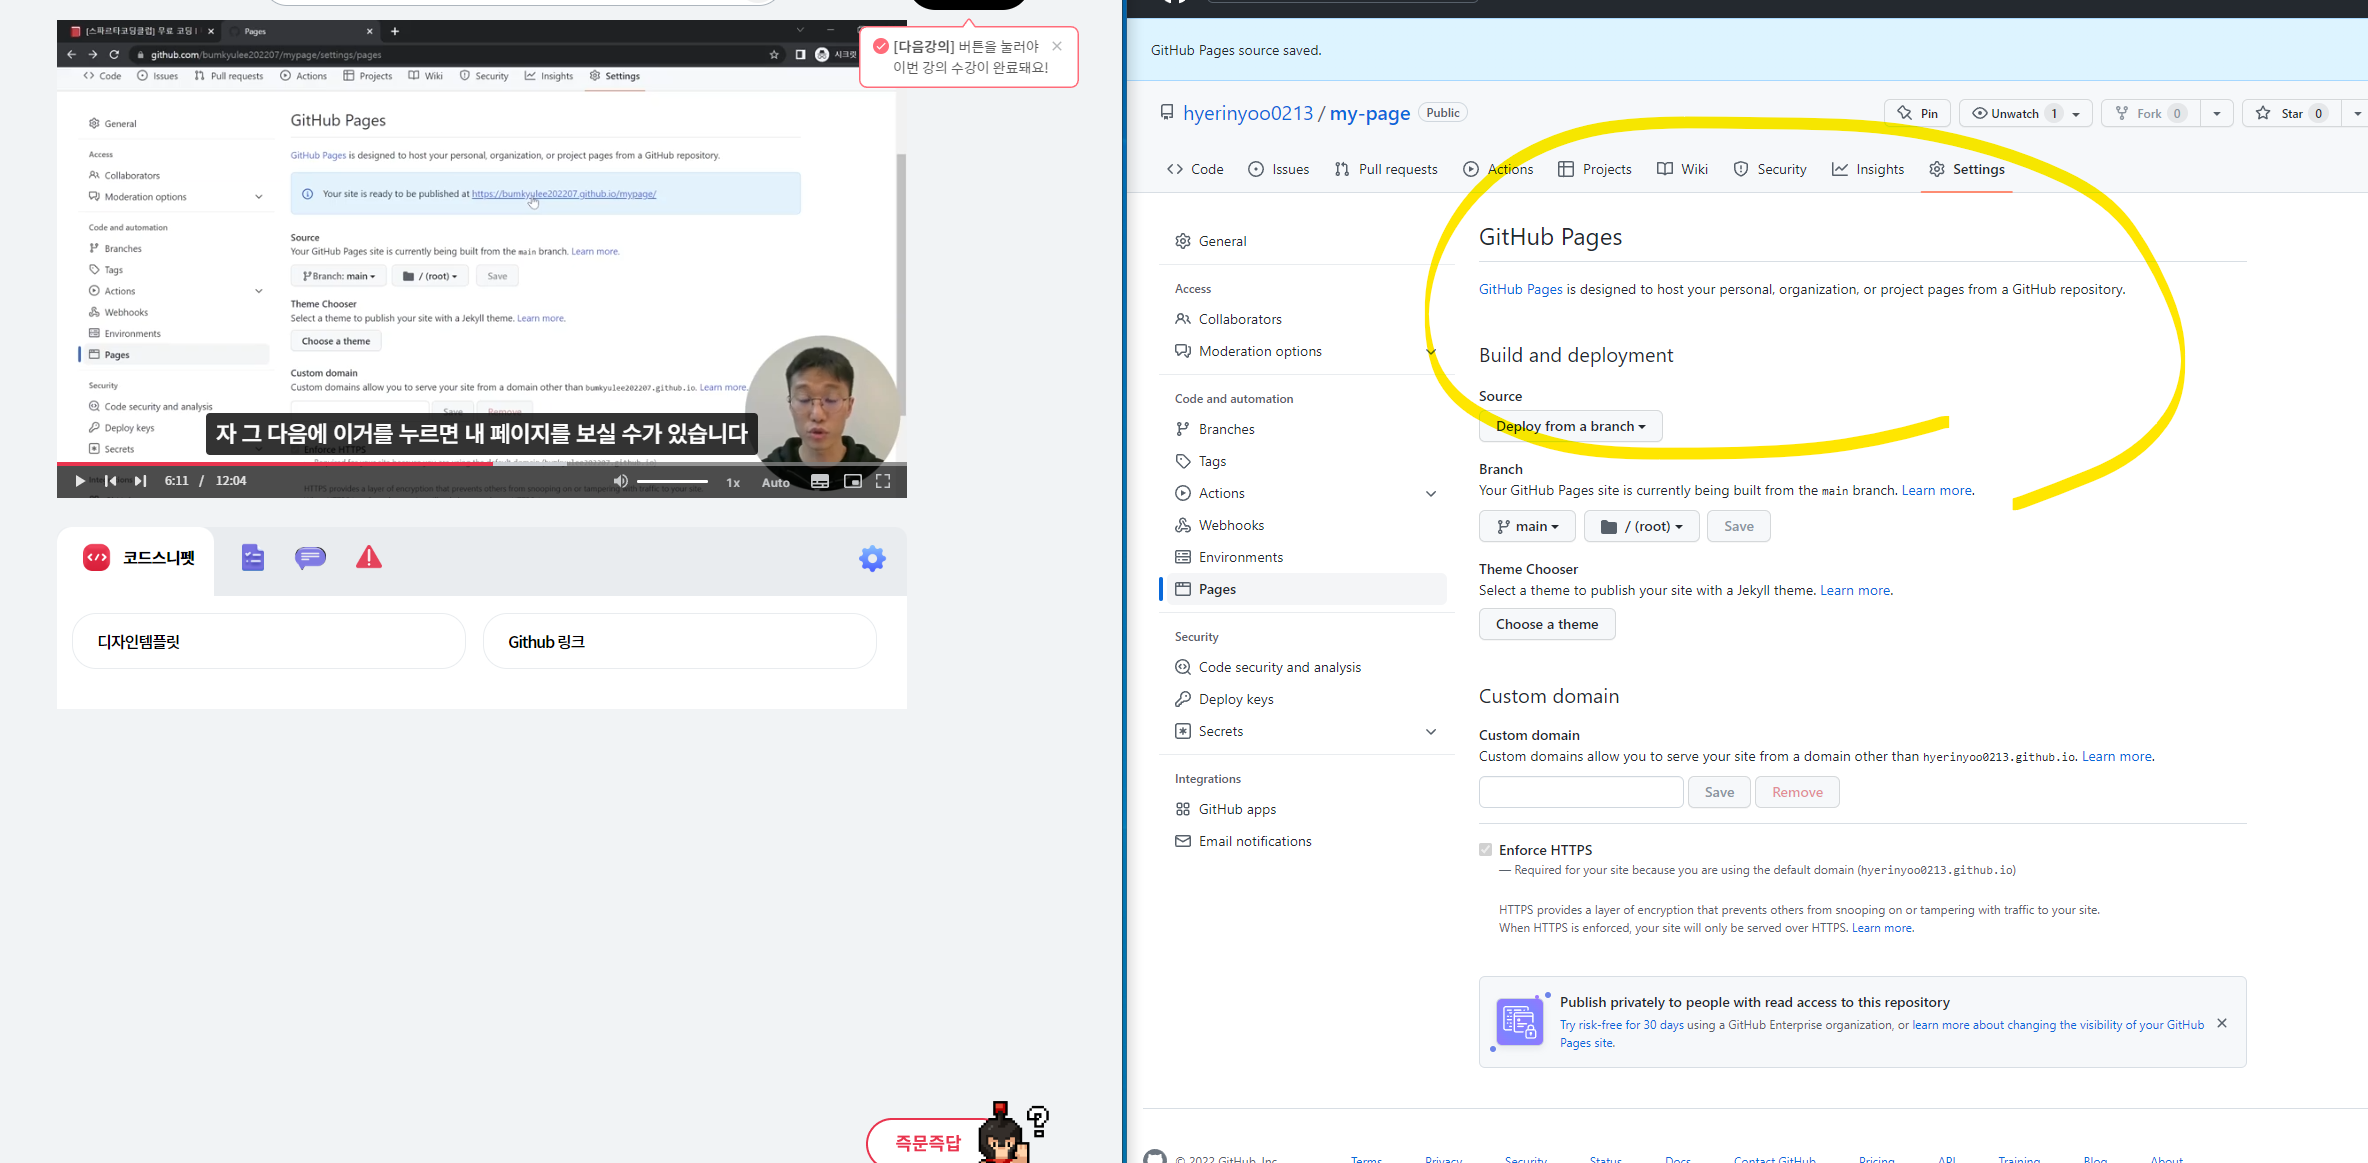Open the fork options dropdown arrow
This screenshot has height=1163, width=2368.
[2217, 113]
